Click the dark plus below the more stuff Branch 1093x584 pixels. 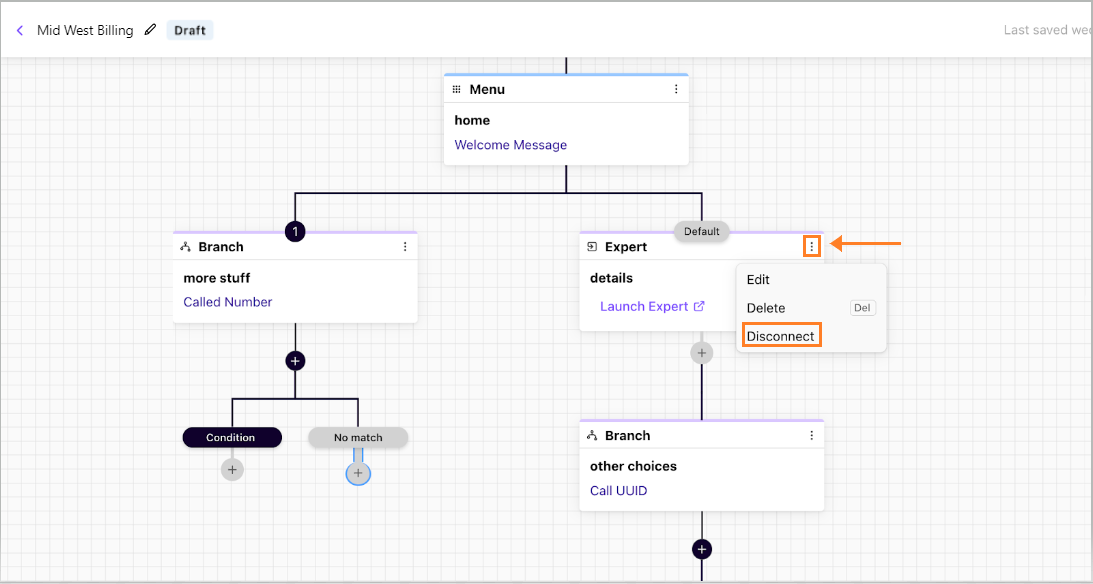[295, 361]
